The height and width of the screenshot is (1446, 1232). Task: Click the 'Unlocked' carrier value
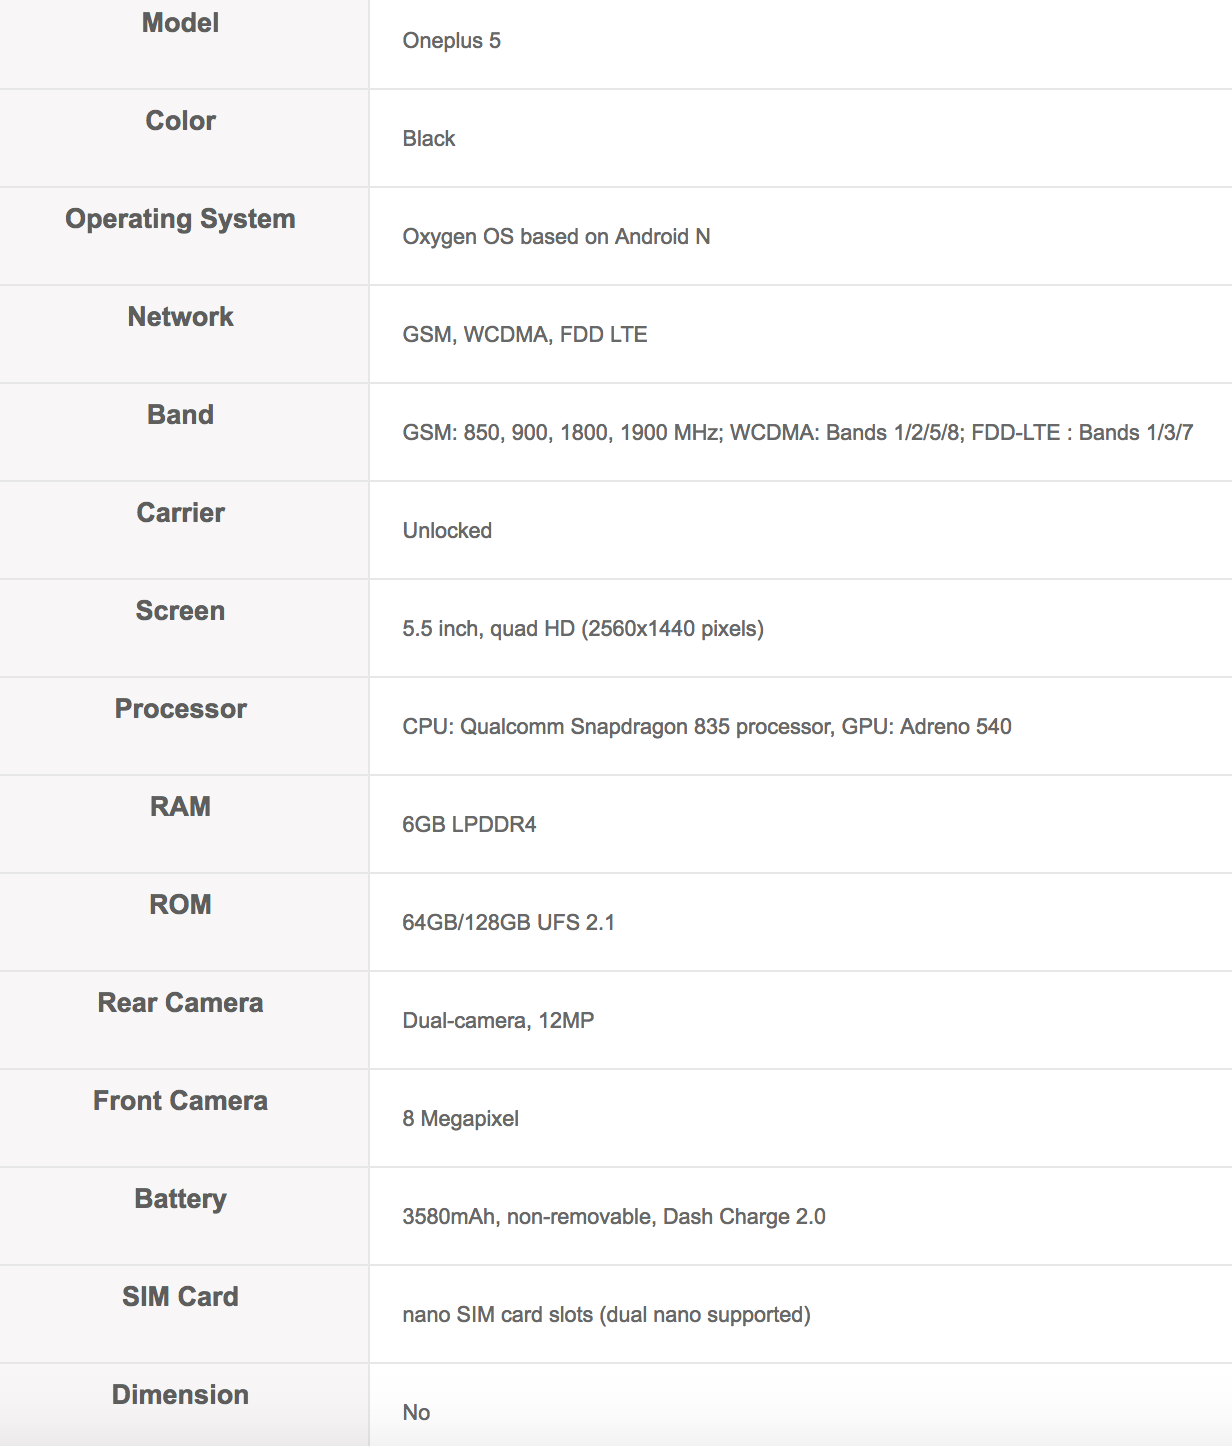[x=447, y=531]
